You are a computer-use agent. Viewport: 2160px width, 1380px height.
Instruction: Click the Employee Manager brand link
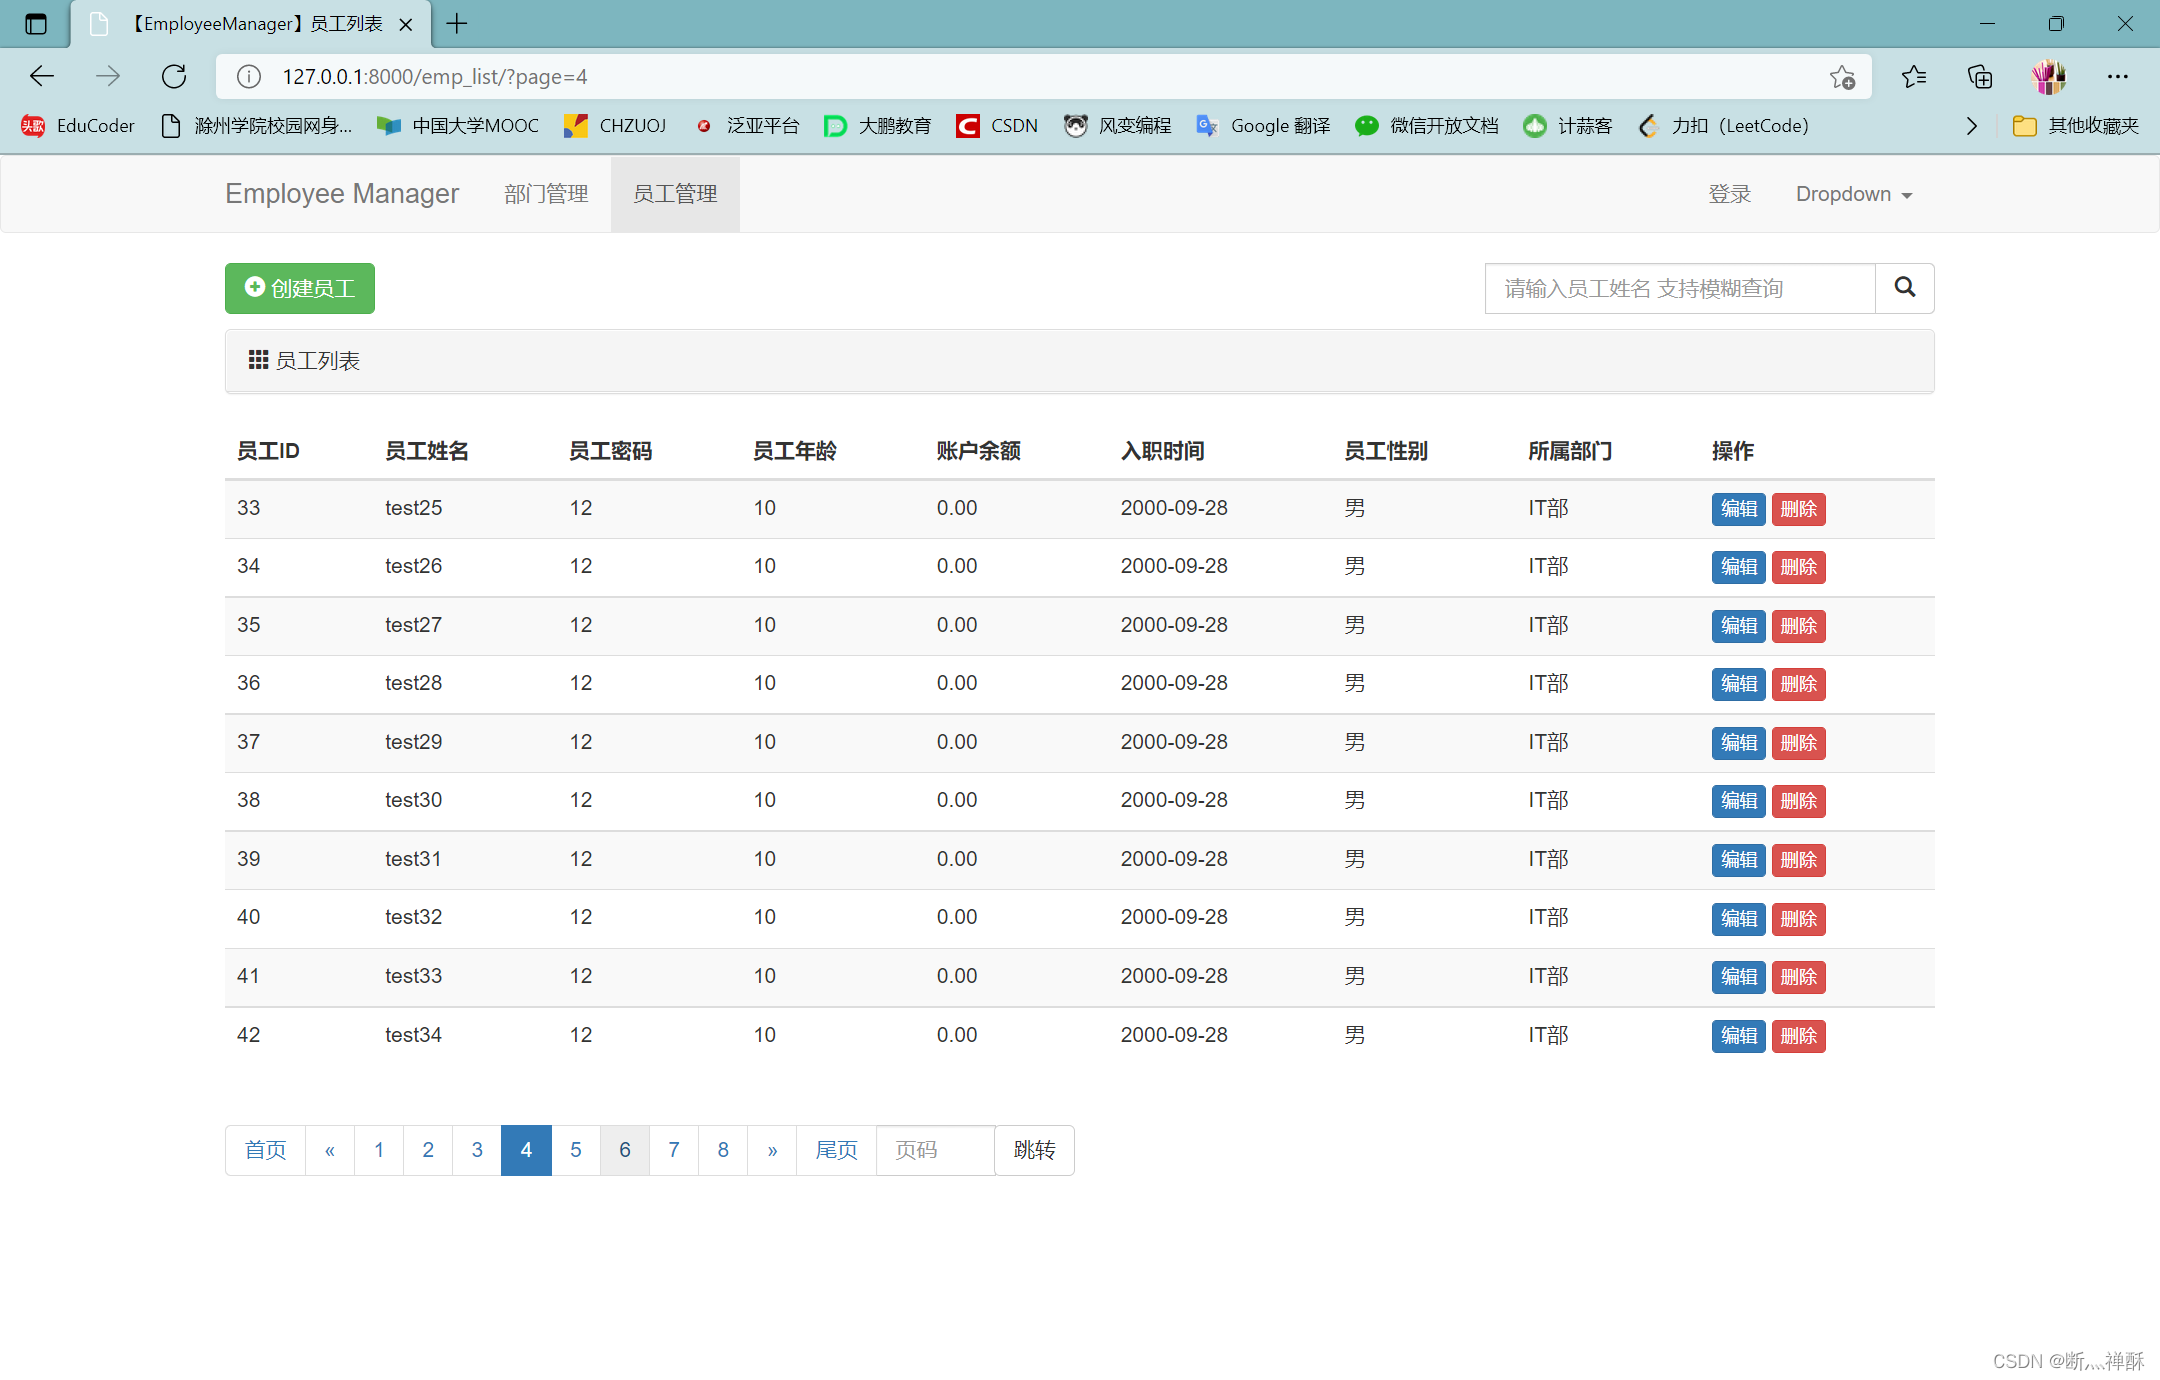tap(342, 194)
